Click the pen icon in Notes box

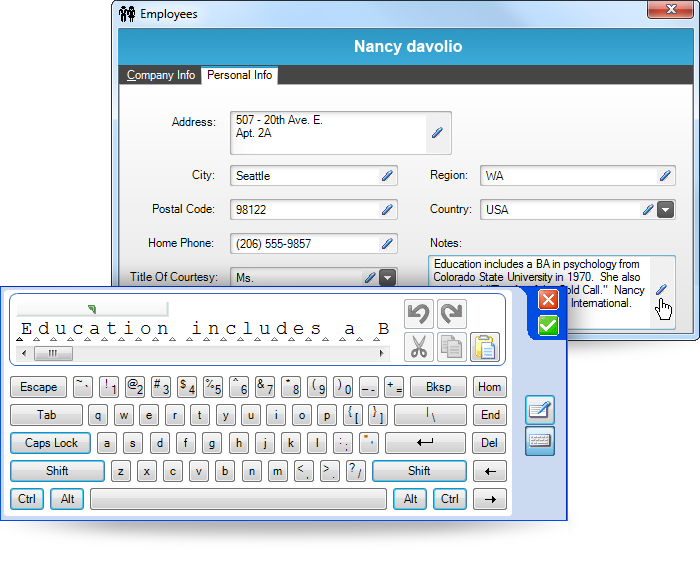point(662,290)
